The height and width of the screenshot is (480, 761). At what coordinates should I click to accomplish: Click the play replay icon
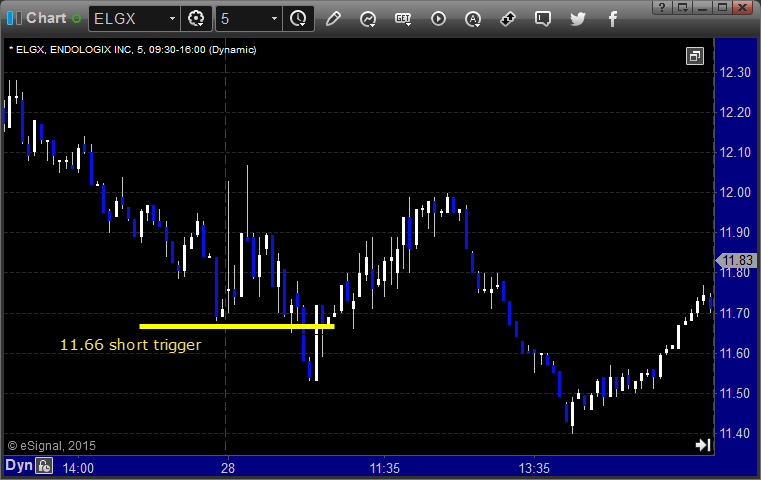(438, 19)
